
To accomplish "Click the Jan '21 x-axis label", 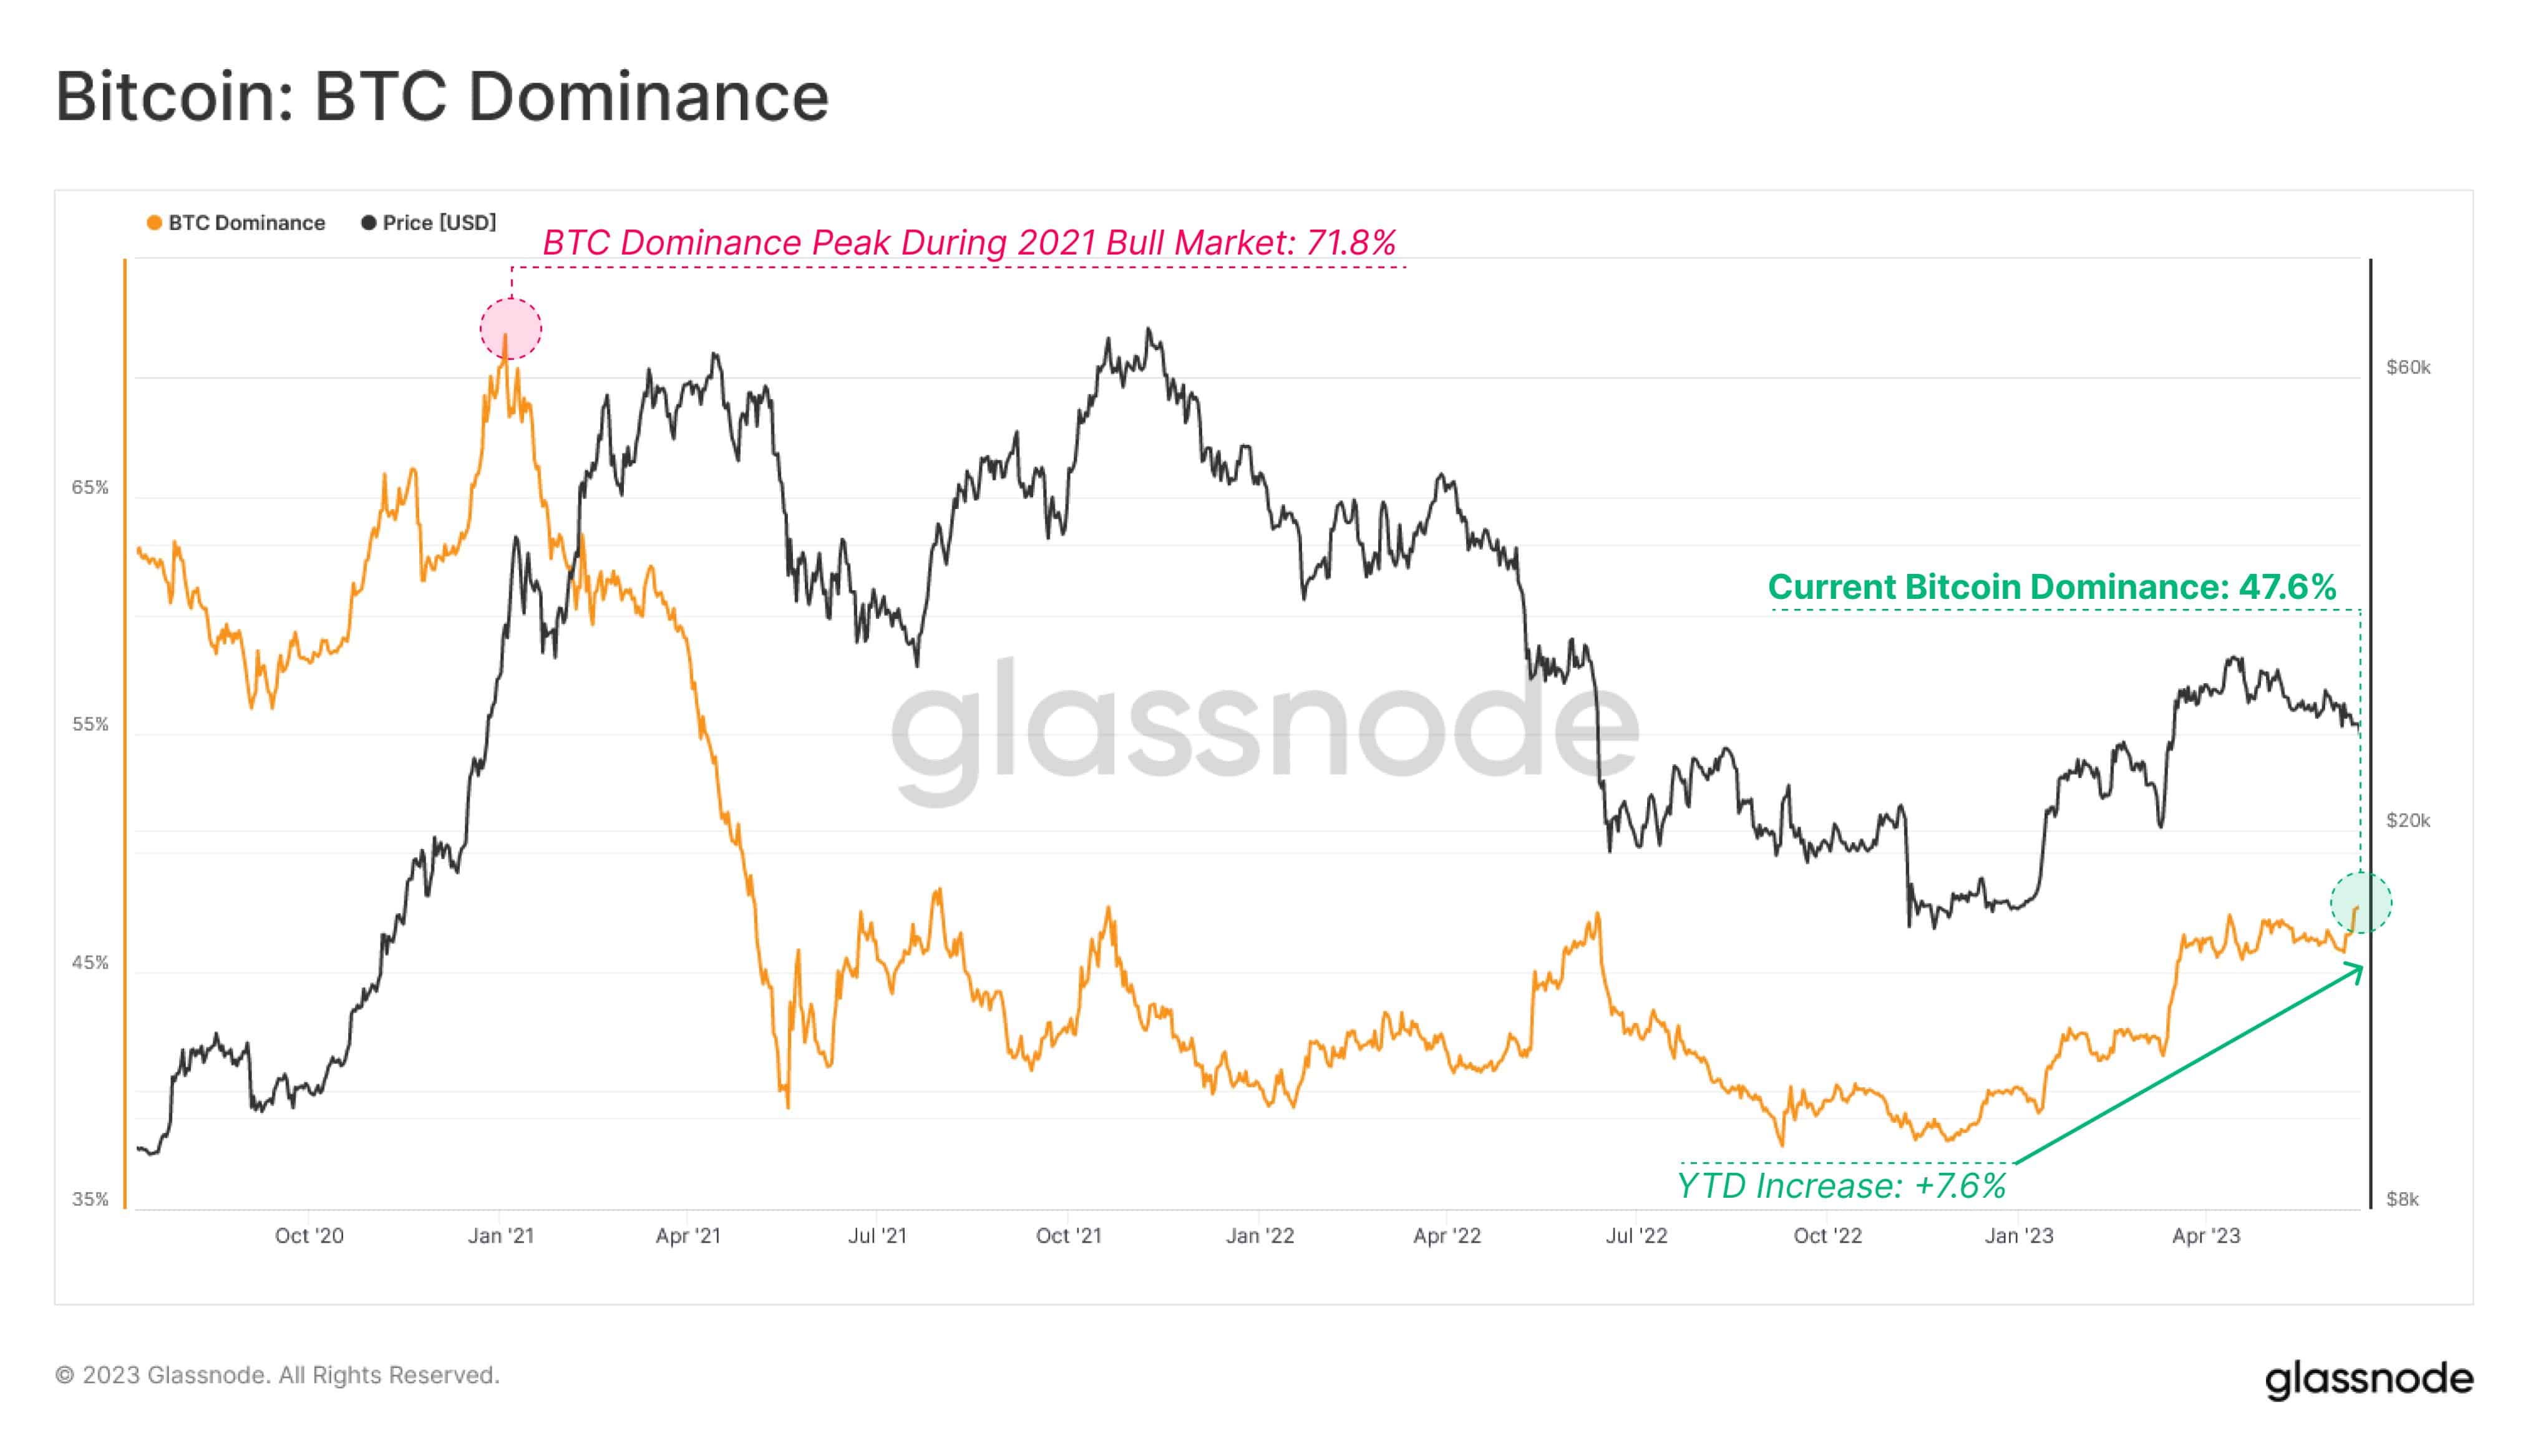I will point(501,1236).
